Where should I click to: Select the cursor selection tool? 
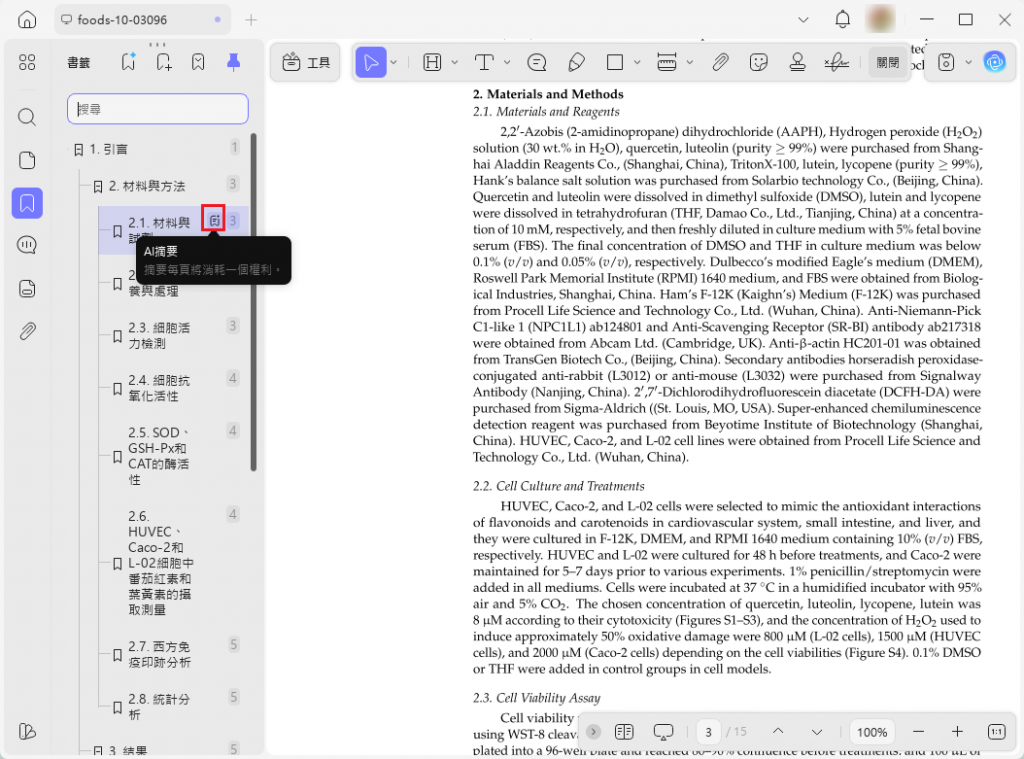pyautogui.click(x=371, y=63)
